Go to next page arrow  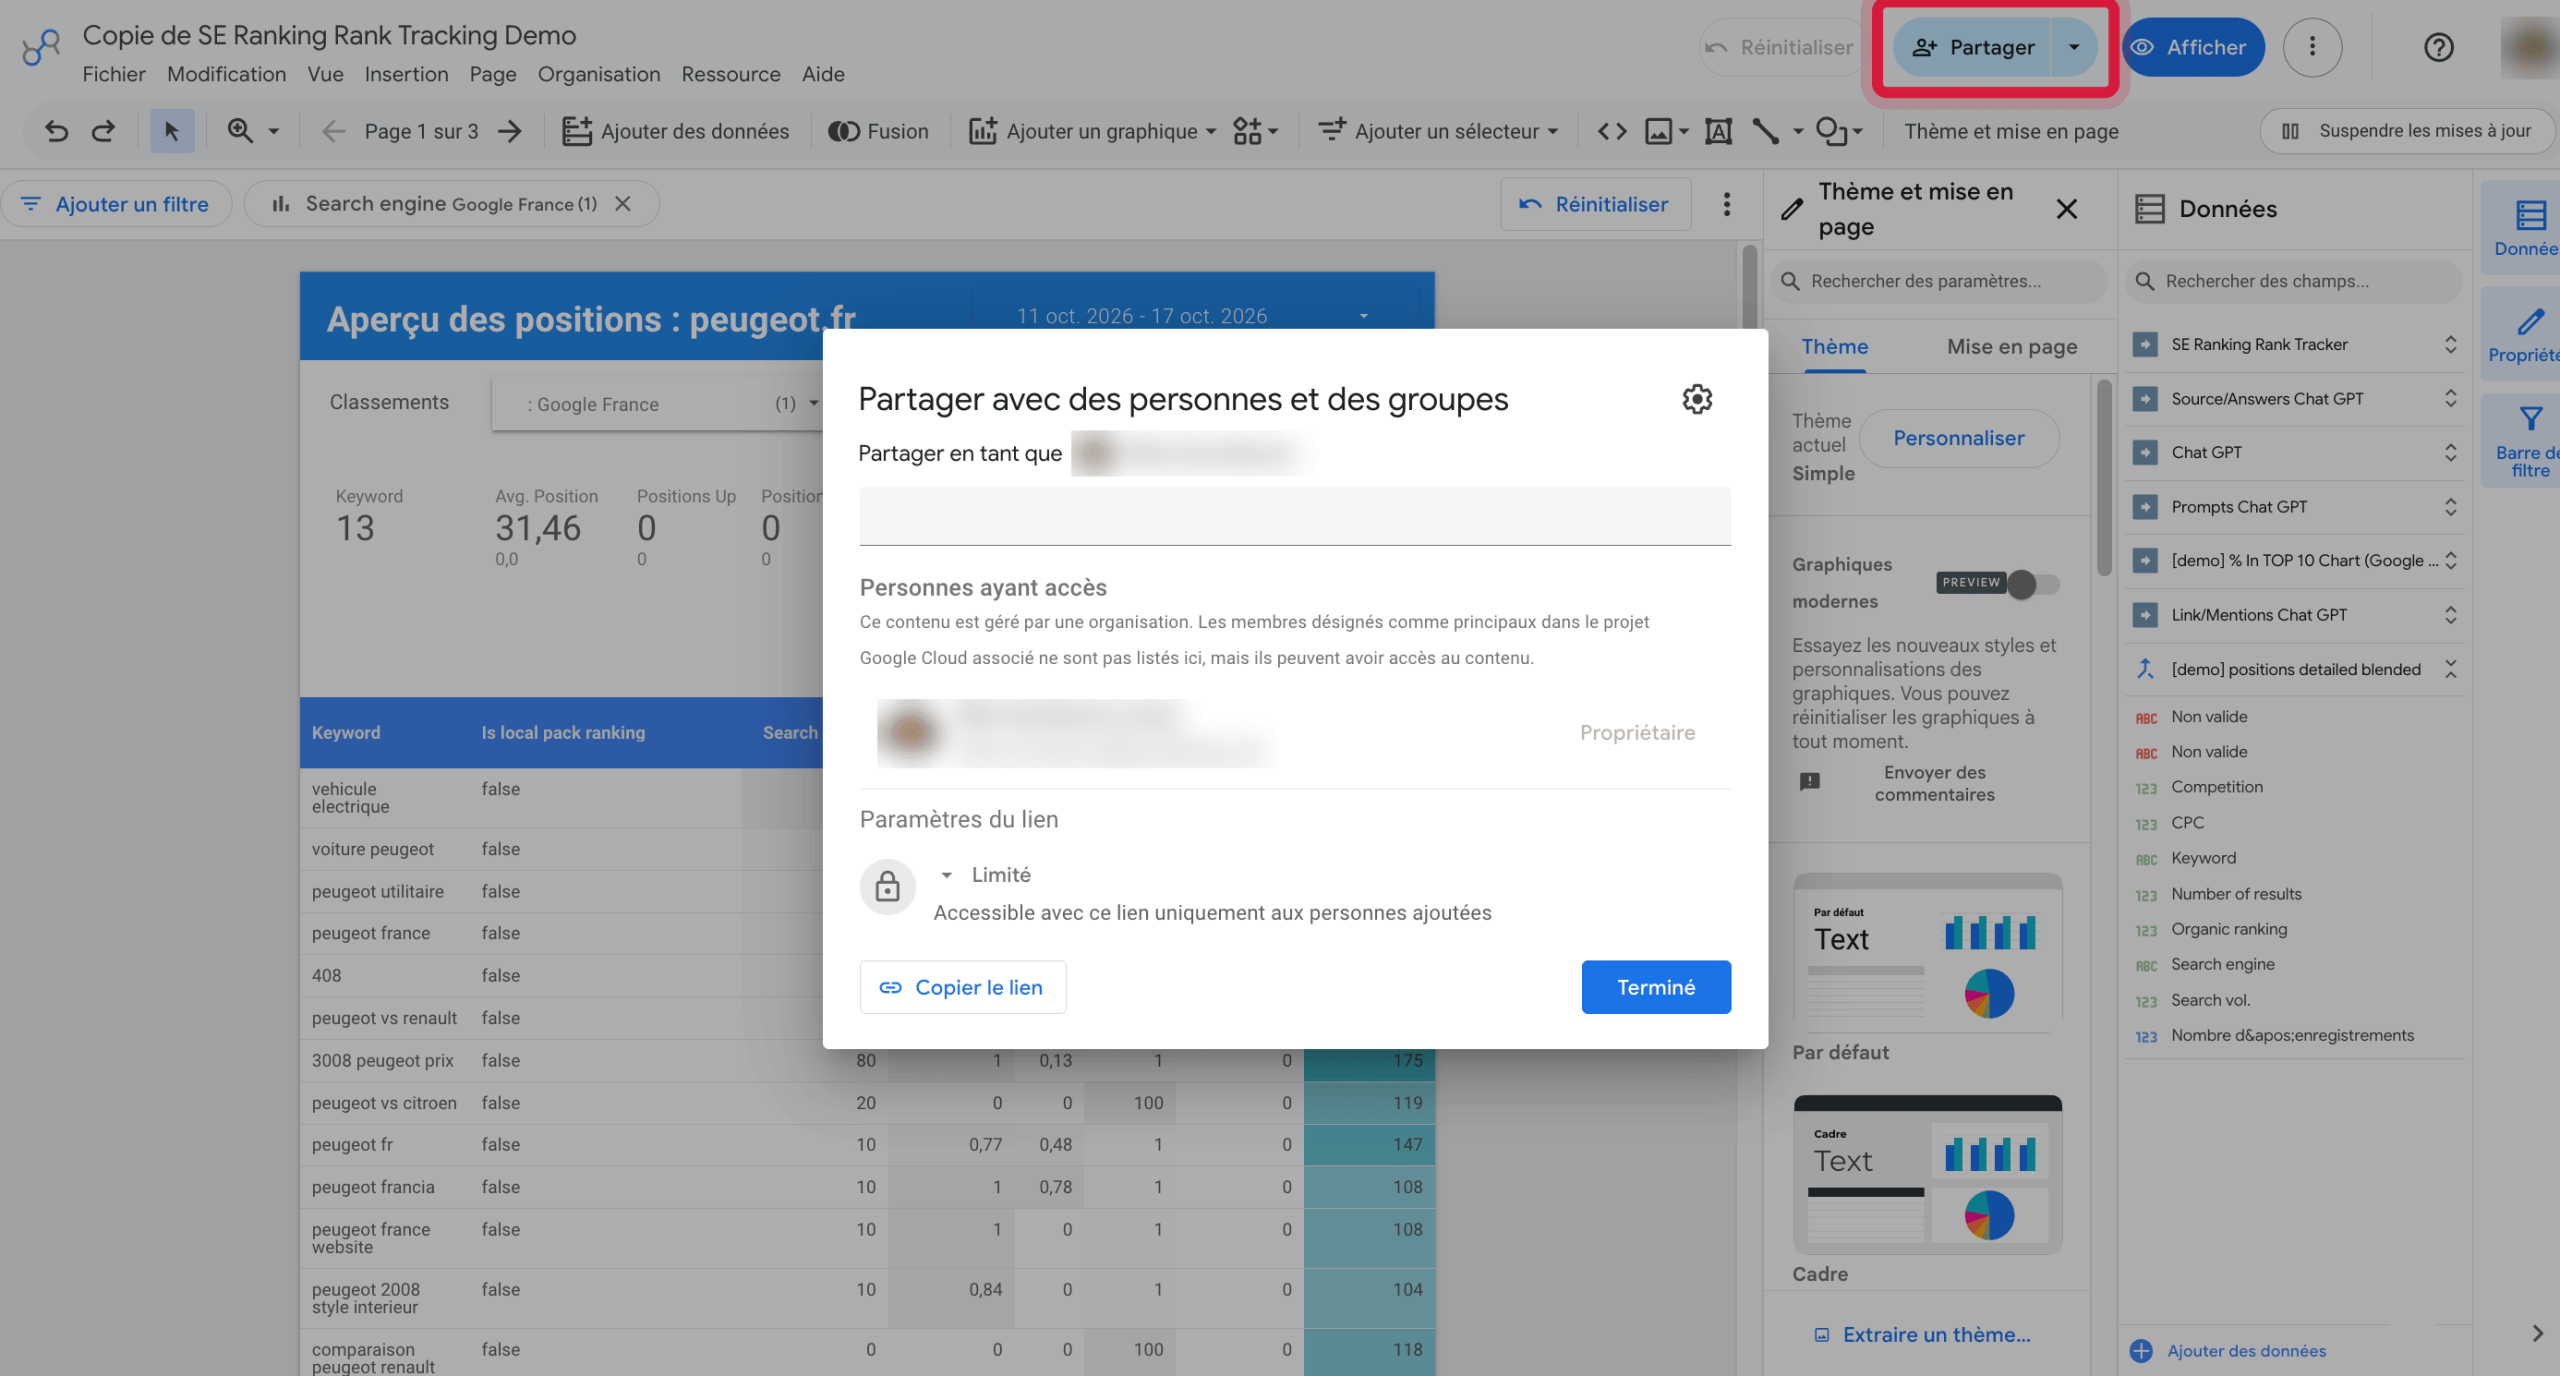pyautogui.click(x=511, y=131)
